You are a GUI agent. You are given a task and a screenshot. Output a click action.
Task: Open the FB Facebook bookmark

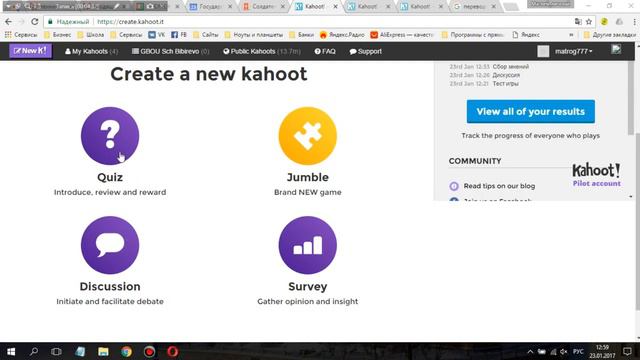(179, 35)
